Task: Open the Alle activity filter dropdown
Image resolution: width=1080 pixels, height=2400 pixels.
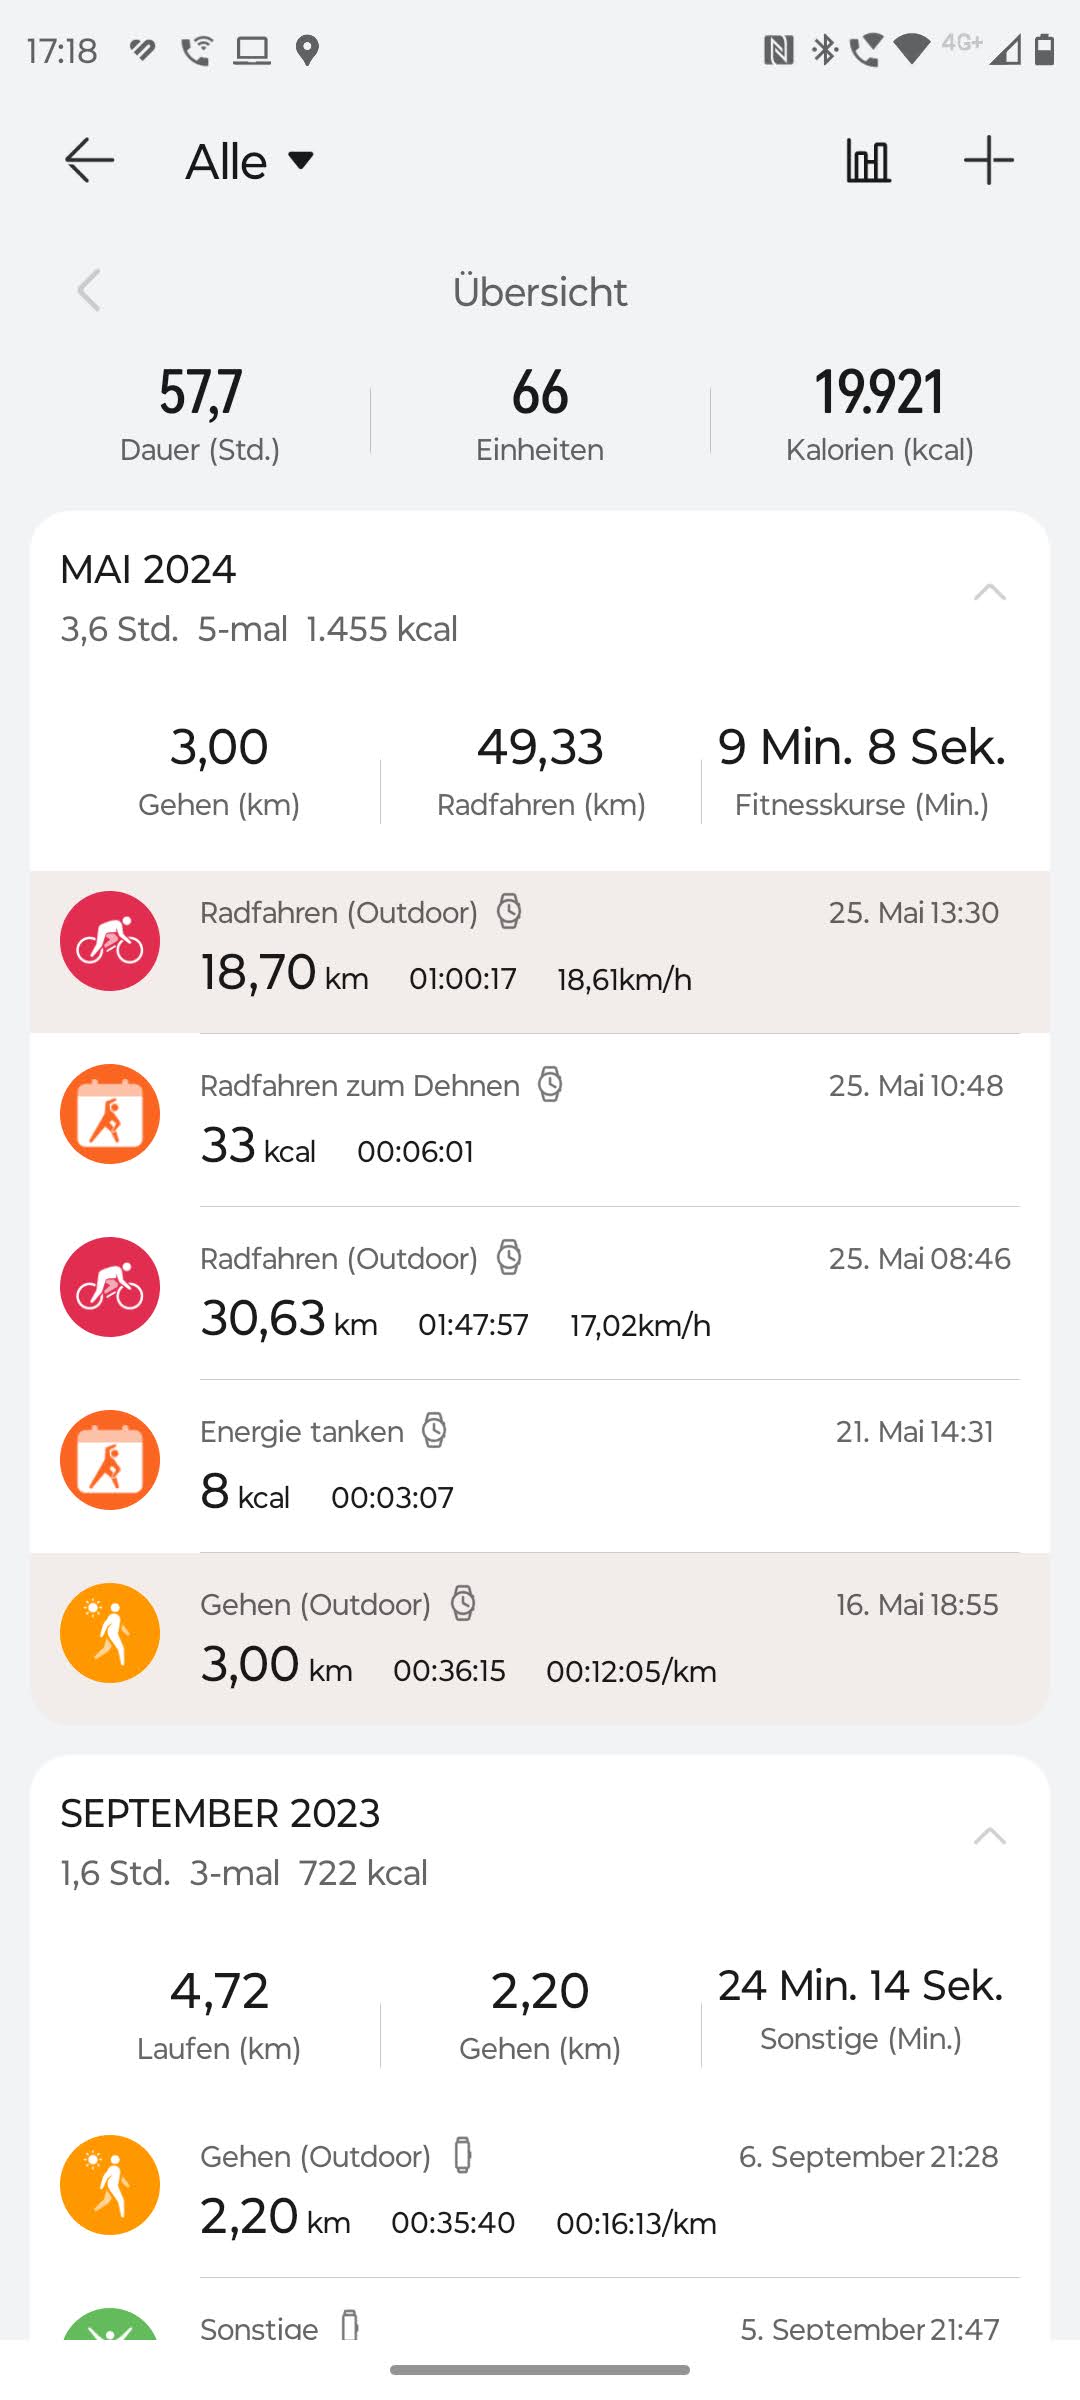Action: tap(250, 161)
